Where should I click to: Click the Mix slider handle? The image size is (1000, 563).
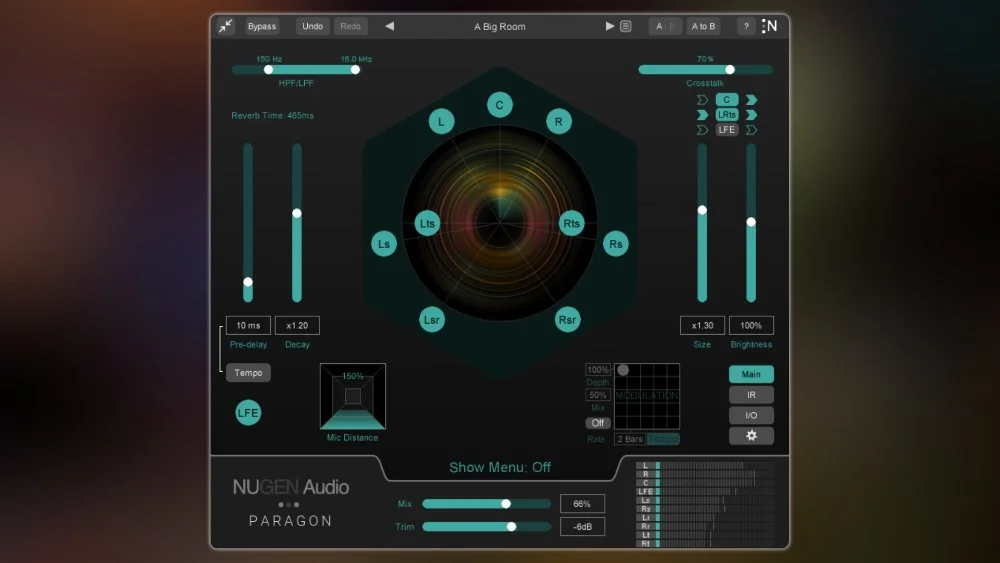(506, 504)
